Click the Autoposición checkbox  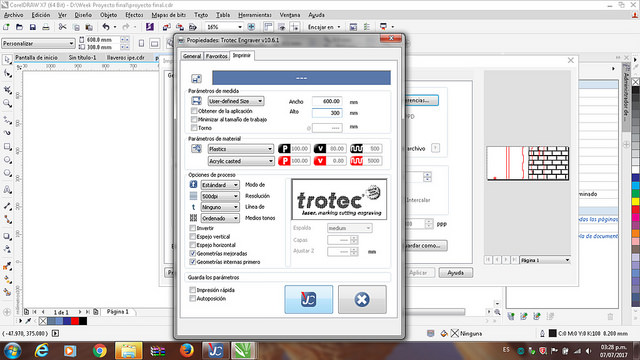[x=193, y=299]
